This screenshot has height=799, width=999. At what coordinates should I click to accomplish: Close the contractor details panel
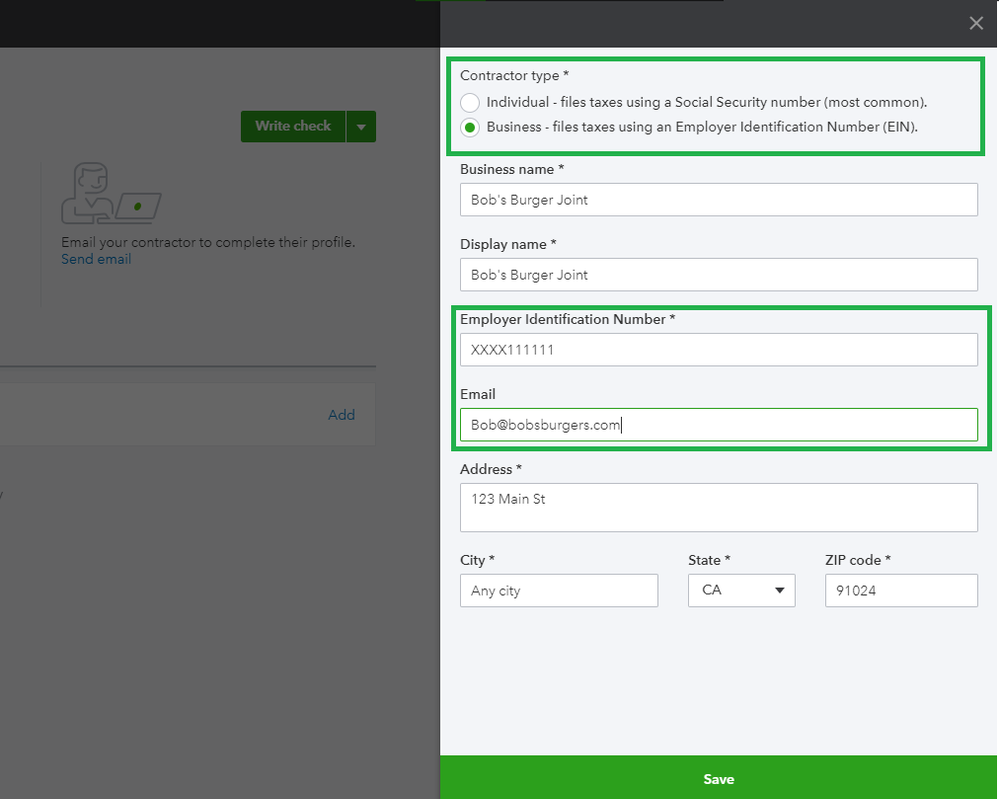pos(976,23)
